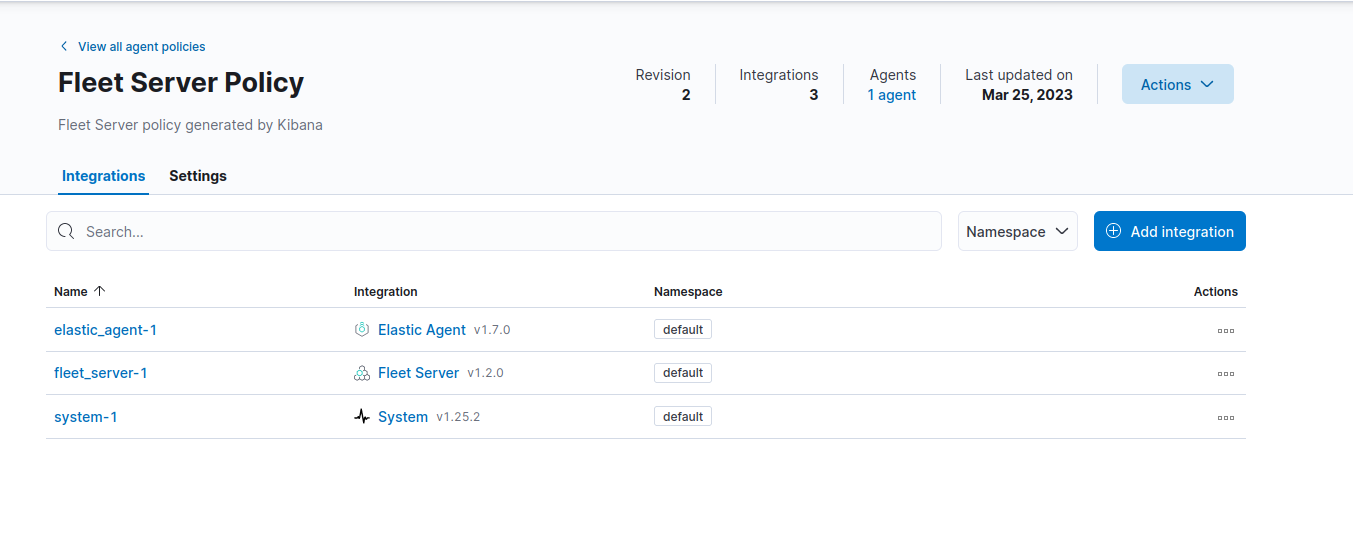This screenshot has width=1353, height=556.
Task: Expand the Namespace filter dropdown
Action: (1018, 231)
